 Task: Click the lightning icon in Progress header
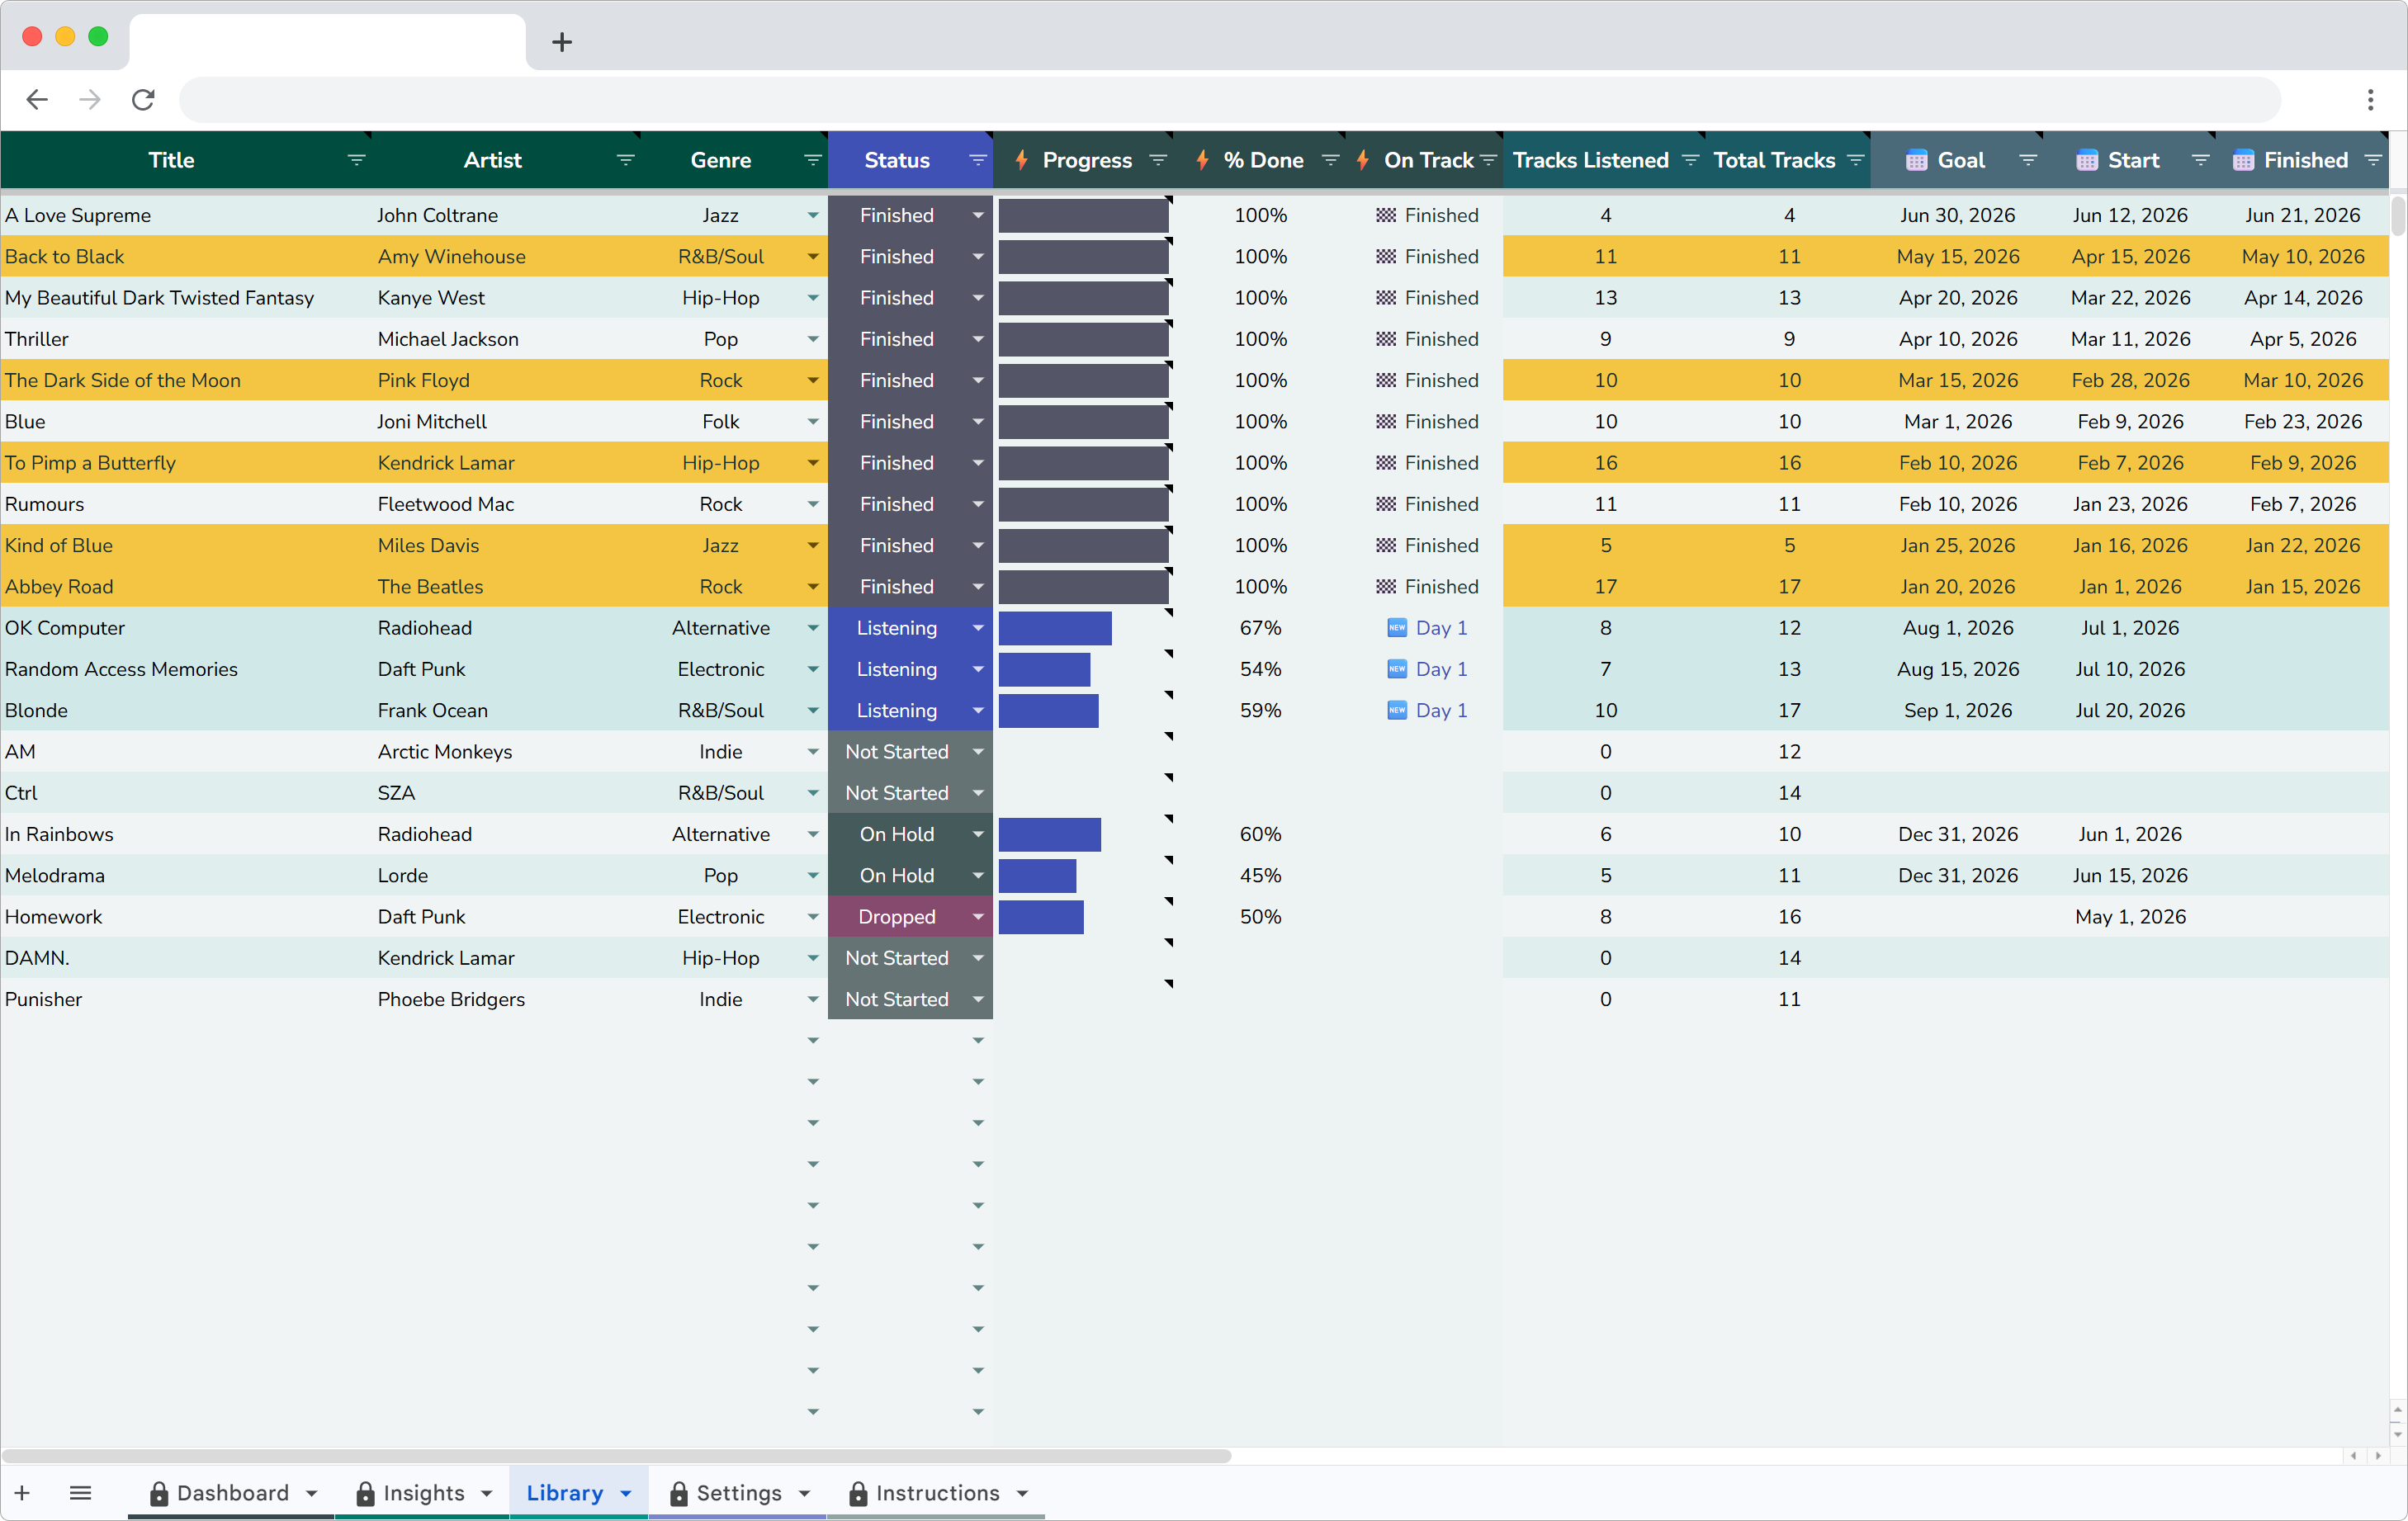(1021, 160)
